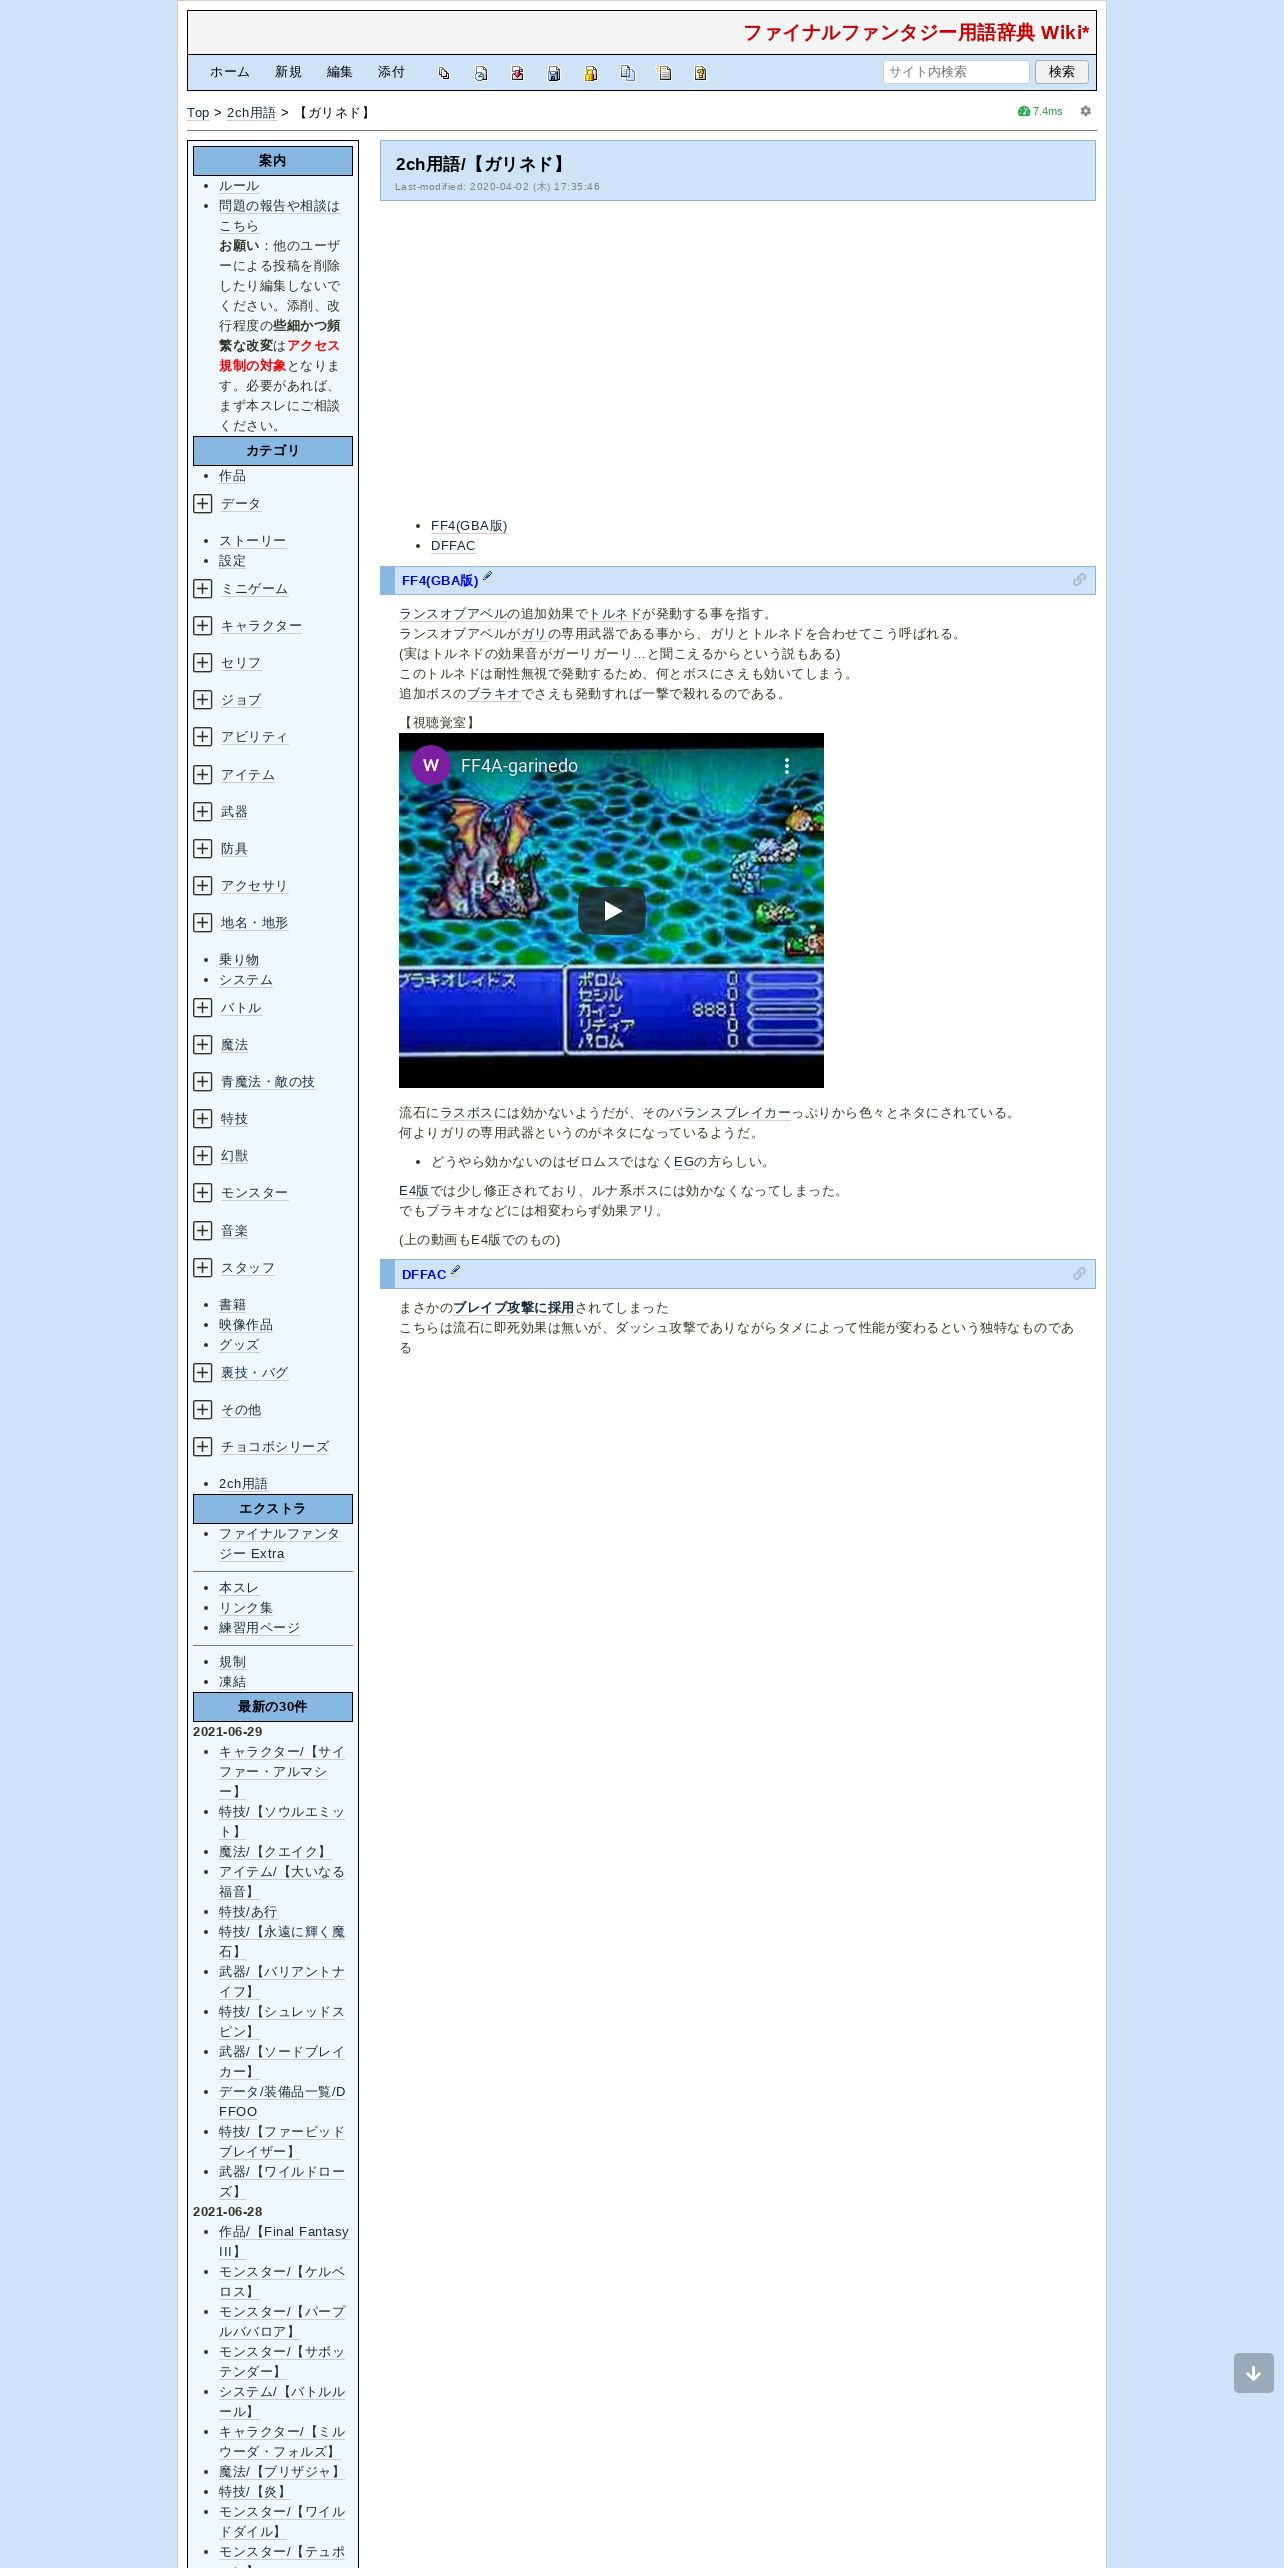Expand the 武器 category
1284x2568 pixels.
[x=203, y=812]
